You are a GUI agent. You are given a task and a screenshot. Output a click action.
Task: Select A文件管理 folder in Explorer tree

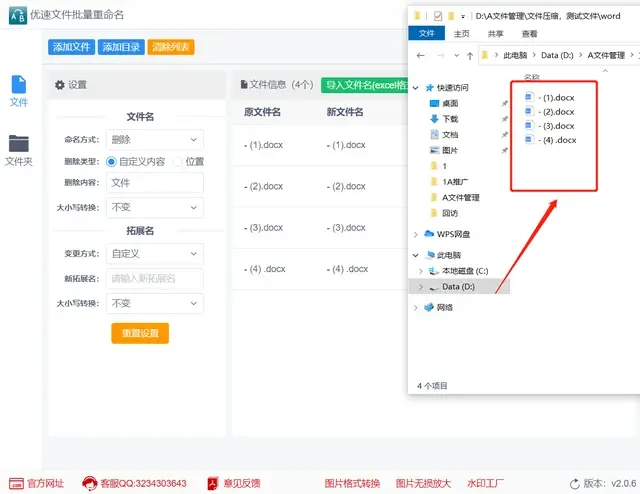pos(460,198)
